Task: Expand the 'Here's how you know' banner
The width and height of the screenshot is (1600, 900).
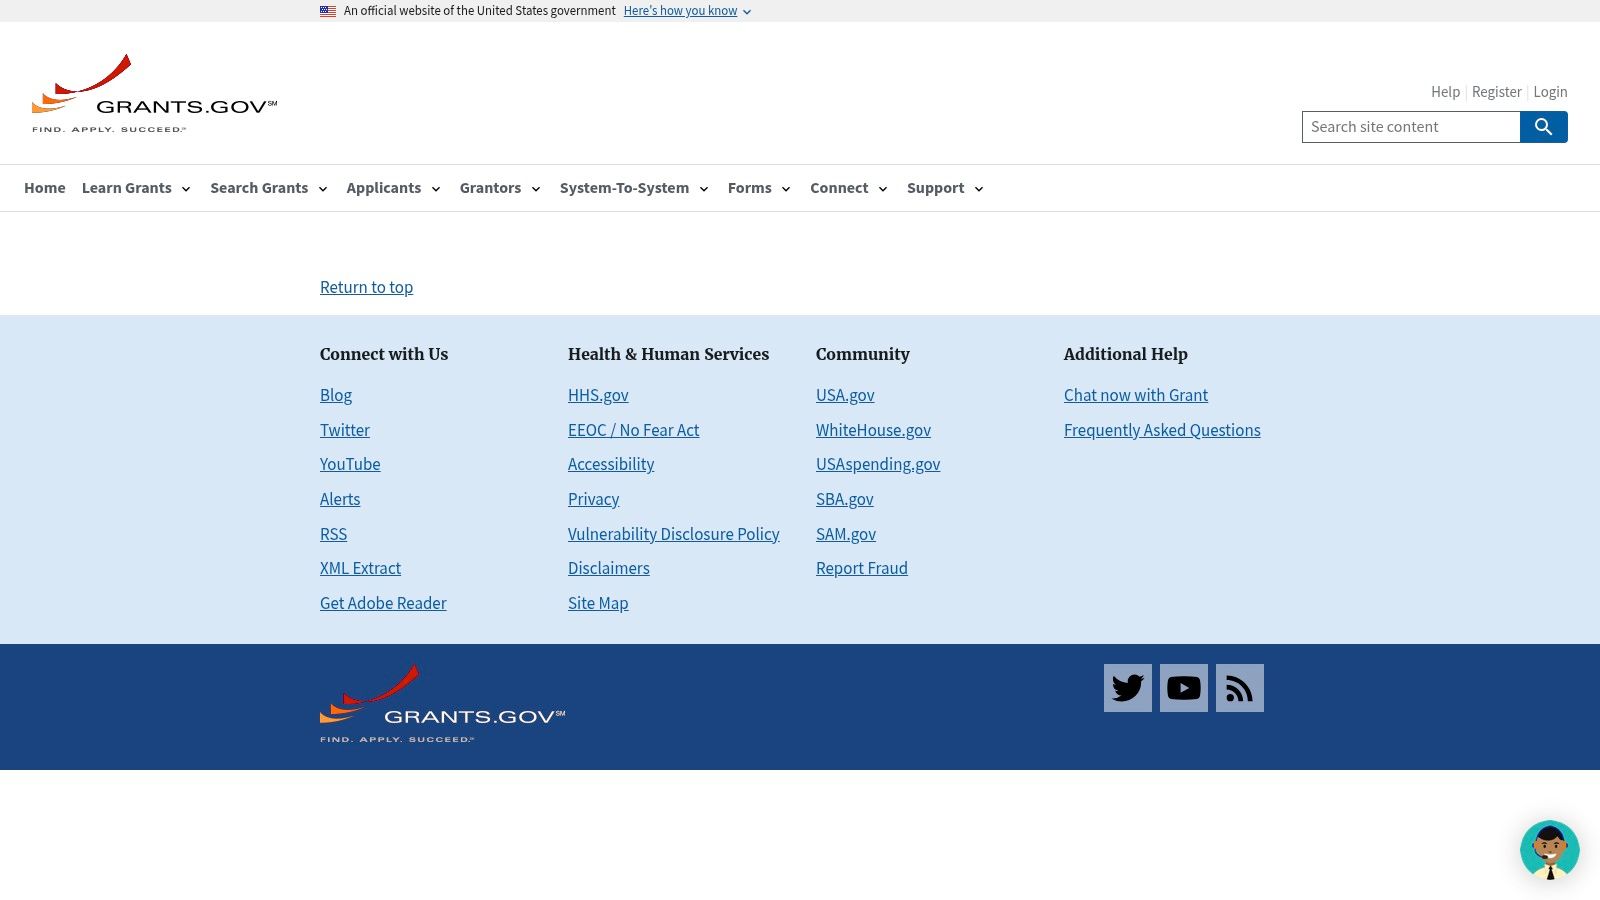Action: point(687,11)
